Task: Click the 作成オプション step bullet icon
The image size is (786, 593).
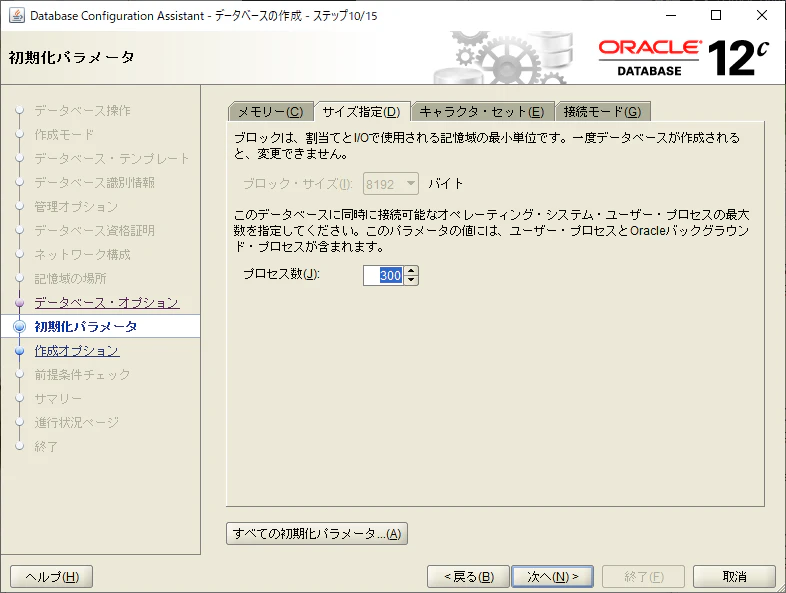Action: (x=20, y=351)
